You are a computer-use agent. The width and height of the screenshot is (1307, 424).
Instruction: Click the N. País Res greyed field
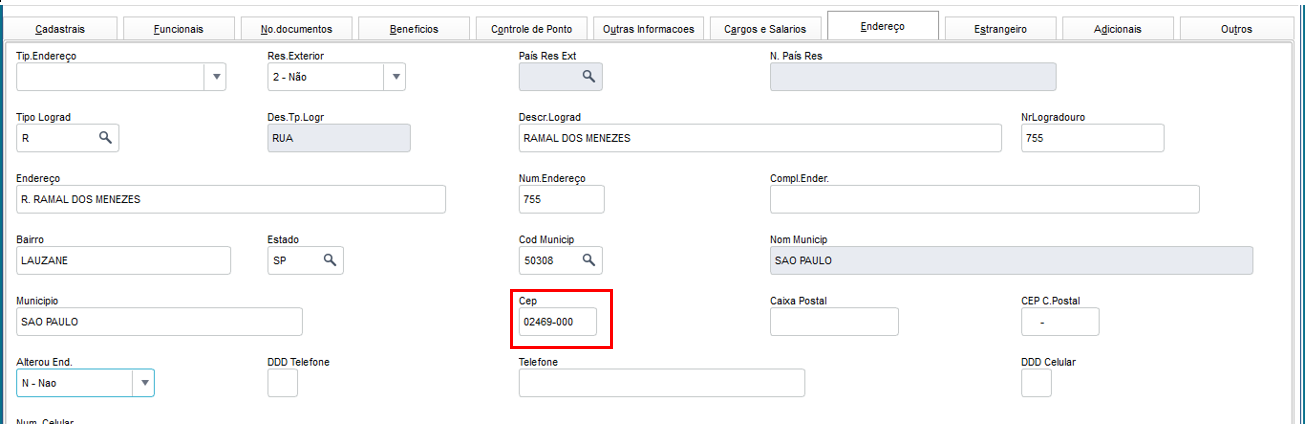[x=913, y=77]
